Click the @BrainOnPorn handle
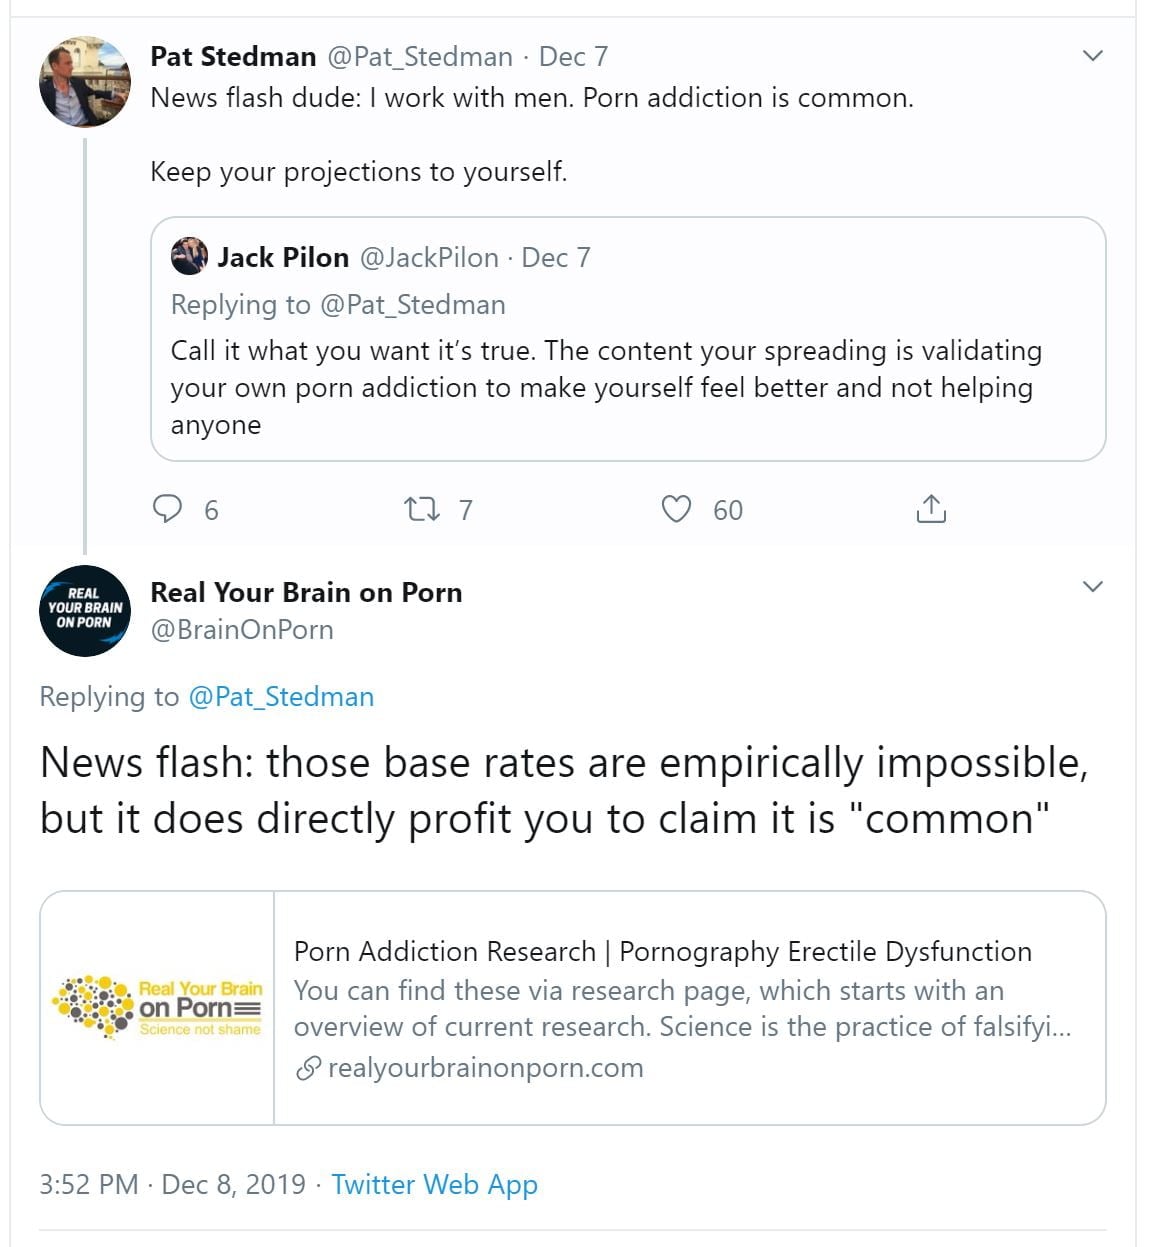Viewport: 1155px width, 1247px height. coord(242,630)
